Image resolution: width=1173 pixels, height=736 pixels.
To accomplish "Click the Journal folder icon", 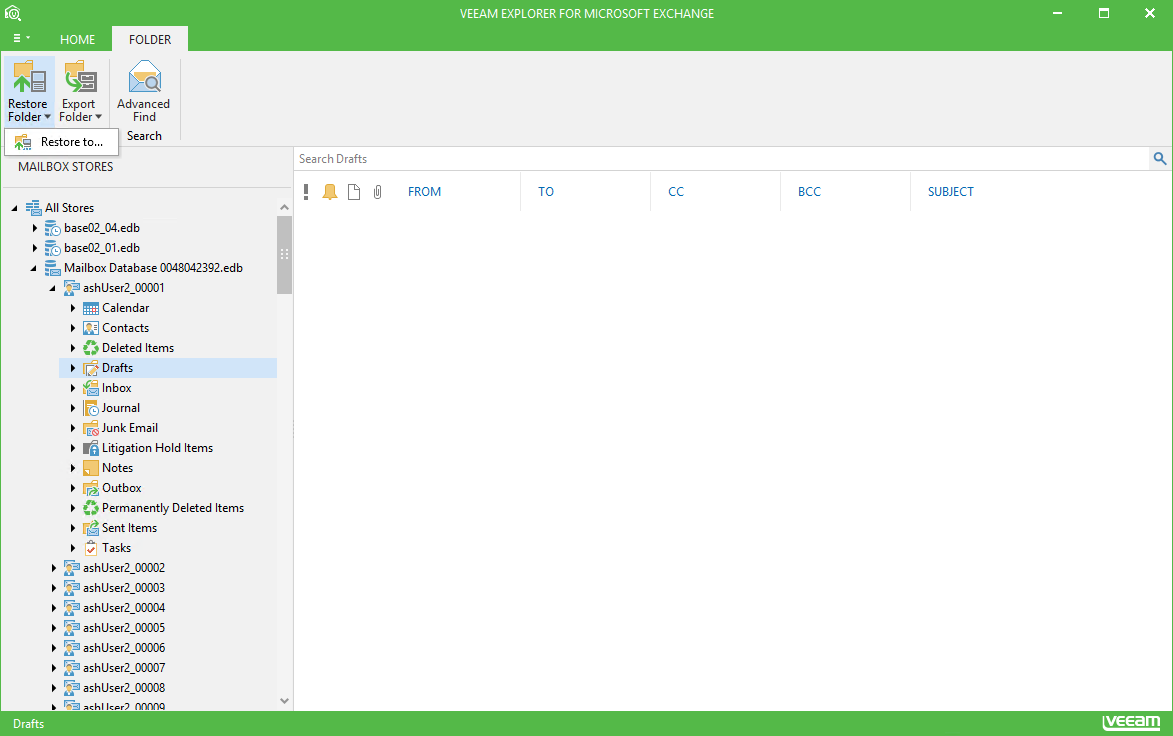I will (91, 408).
